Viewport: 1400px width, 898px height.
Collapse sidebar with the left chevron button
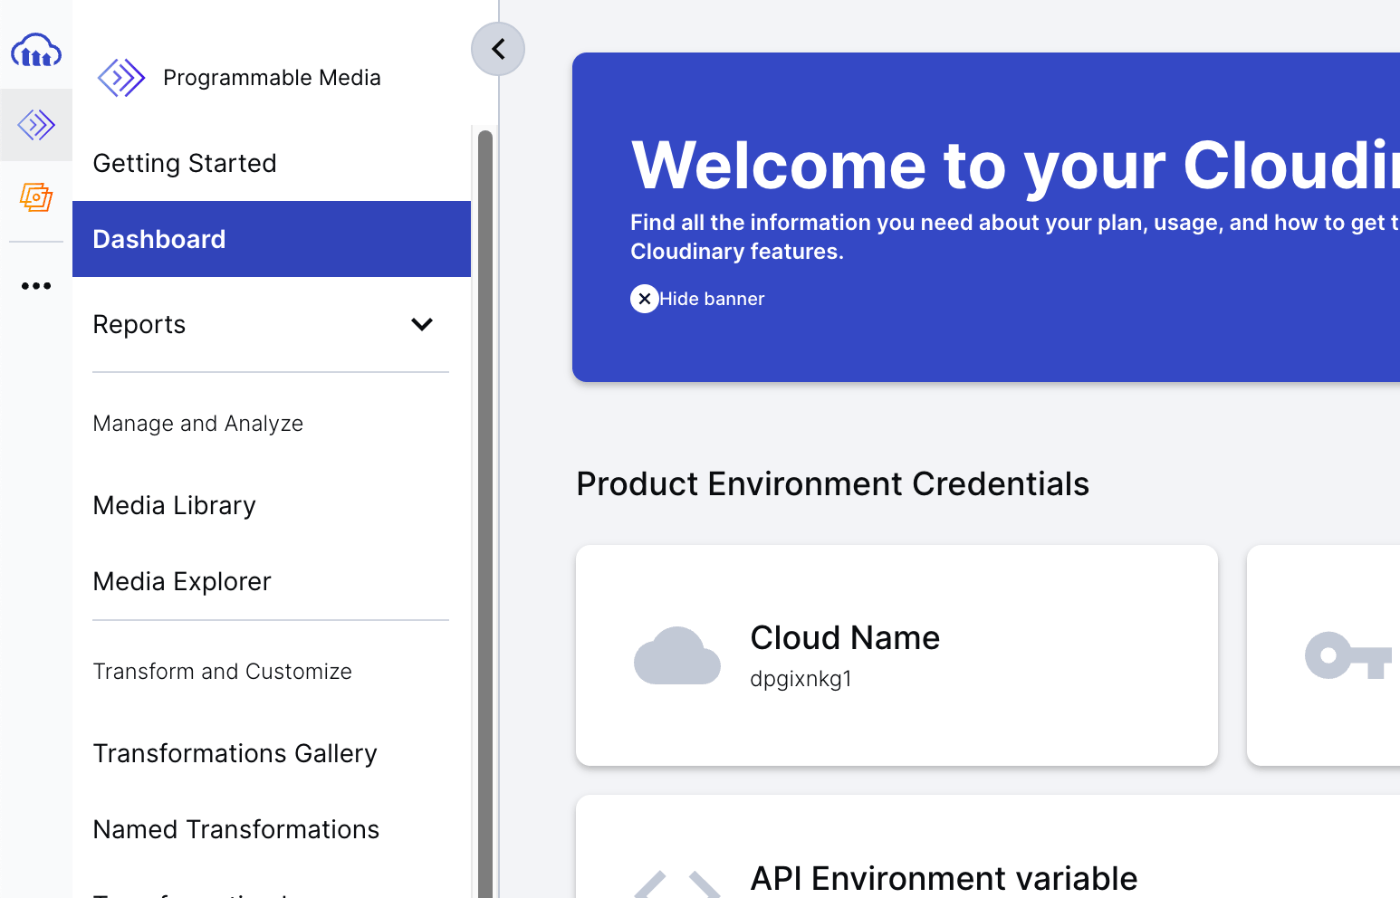pyautogui.click(x=498, y=49)
